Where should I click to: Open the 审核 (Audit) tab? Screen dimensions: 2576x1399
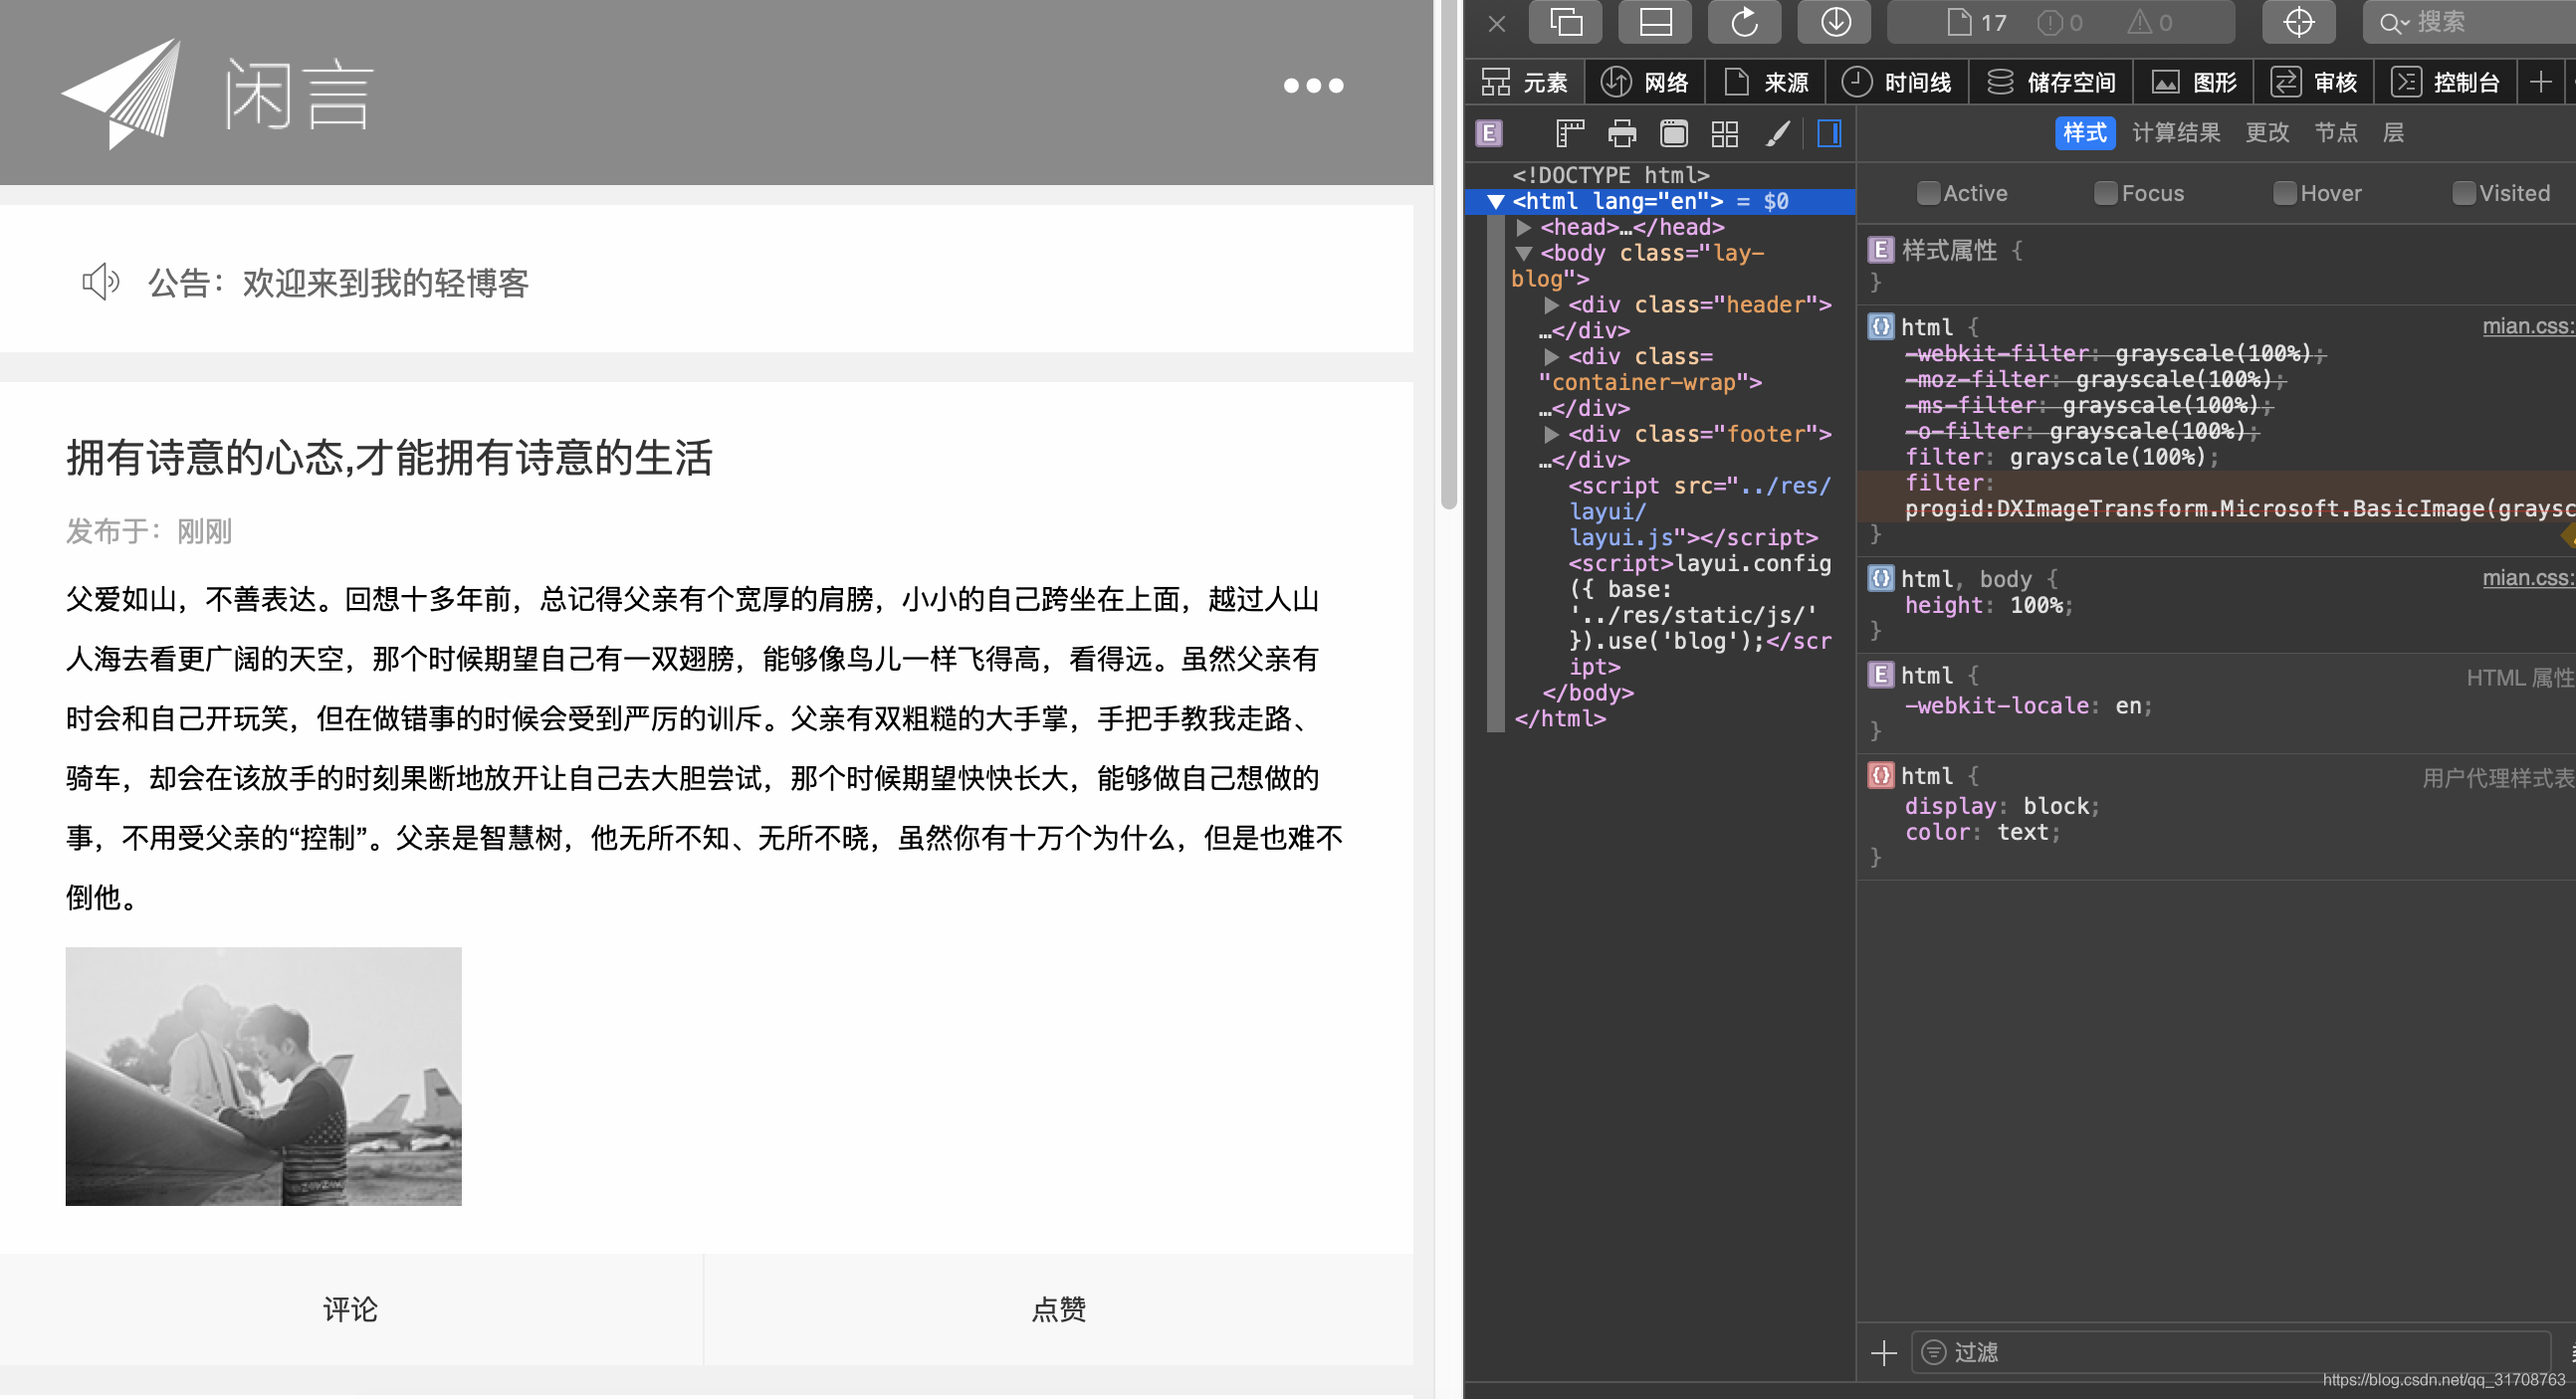tap(2314, 82)
